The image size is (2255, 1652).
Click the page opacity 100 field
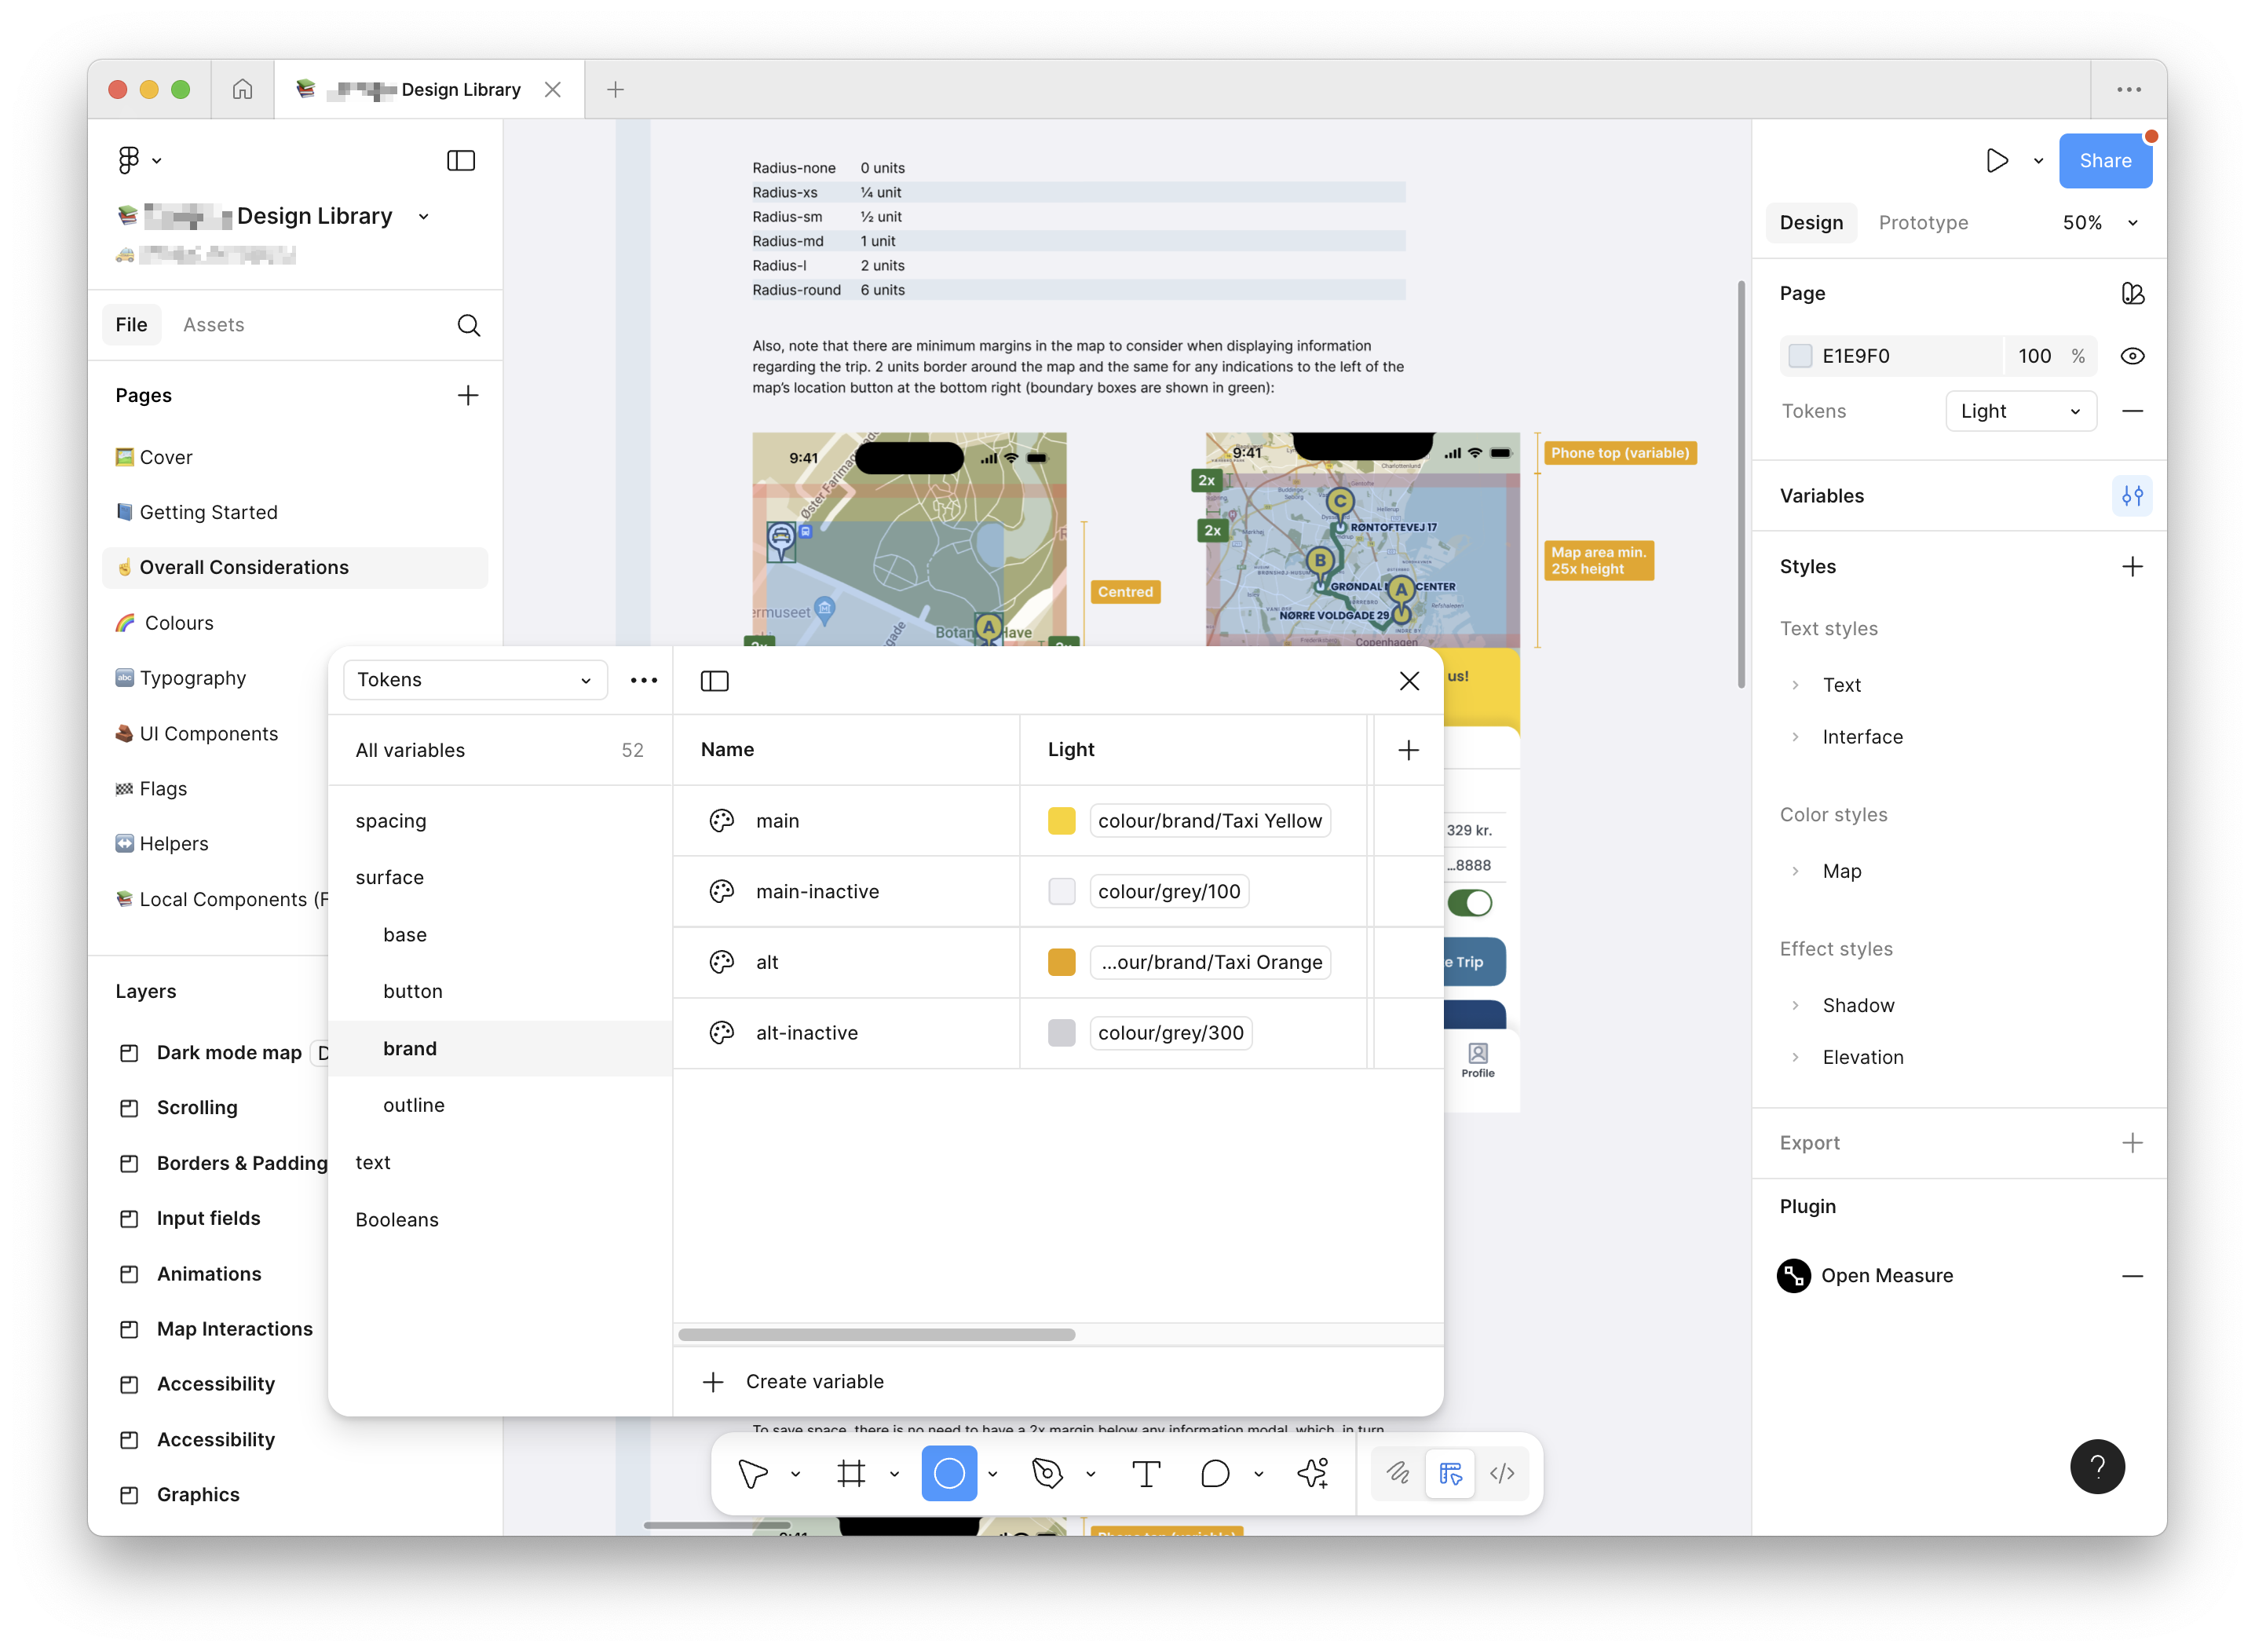2034,356
